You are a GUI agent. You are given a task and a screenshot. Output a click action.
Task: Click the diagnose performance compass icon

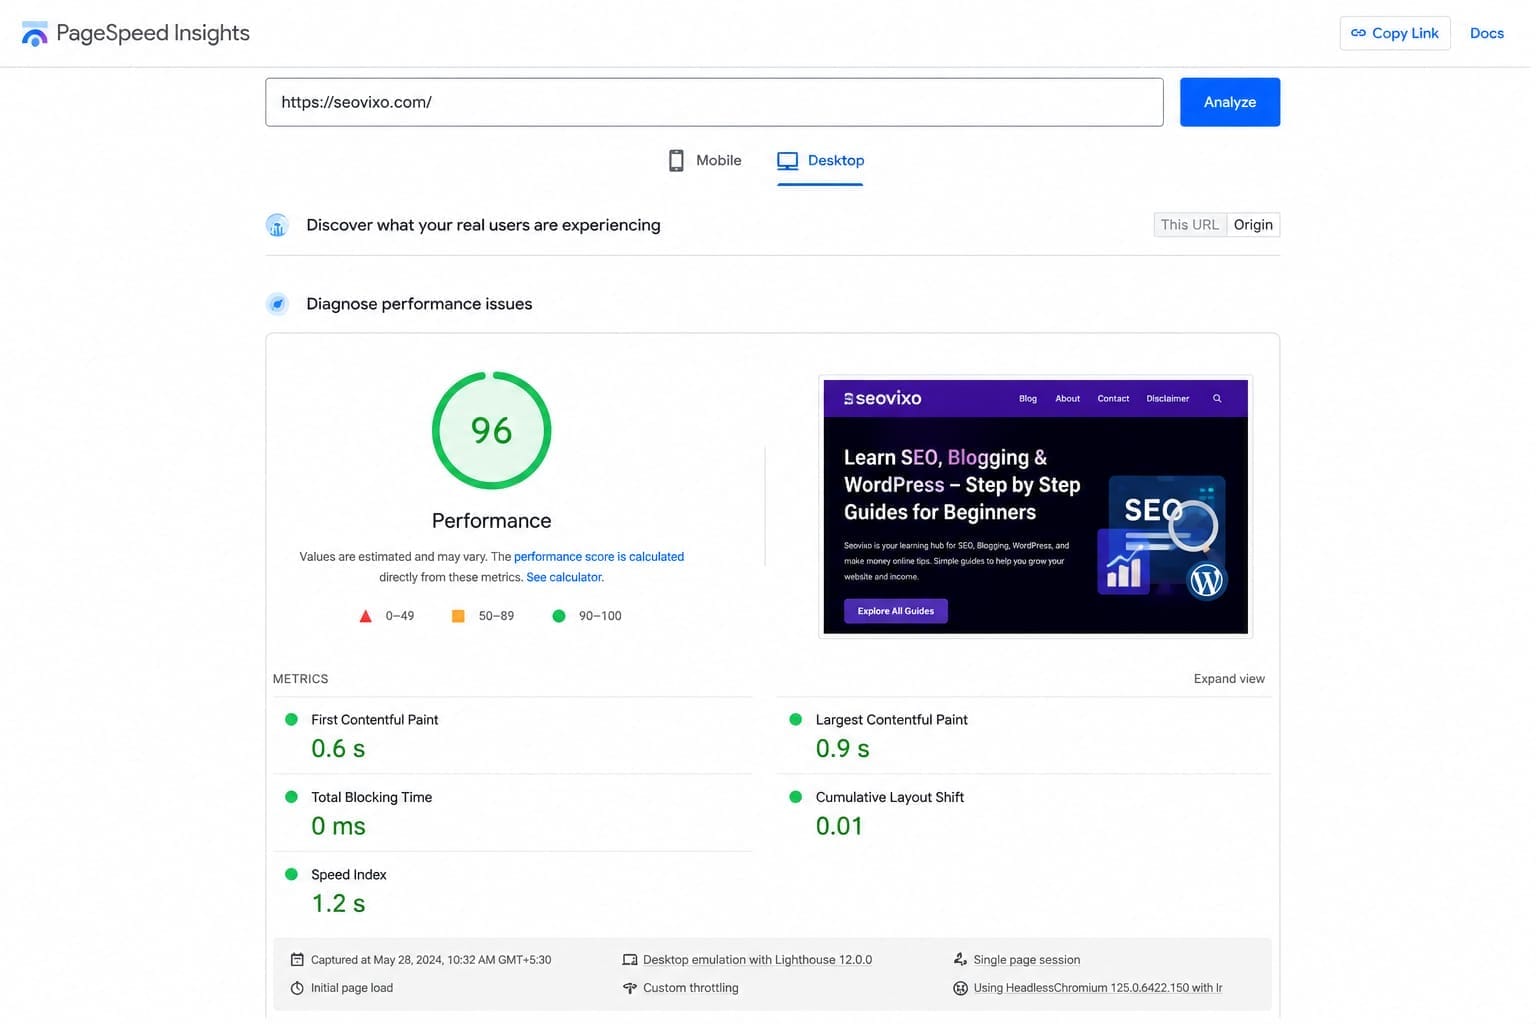coord(277,304)
